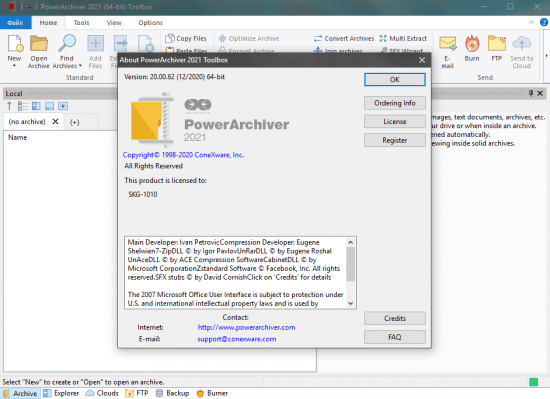The height and width of the screenshot is (399, 550).
Task: Open the New button dropdown arrow
Action: [14, 66]
